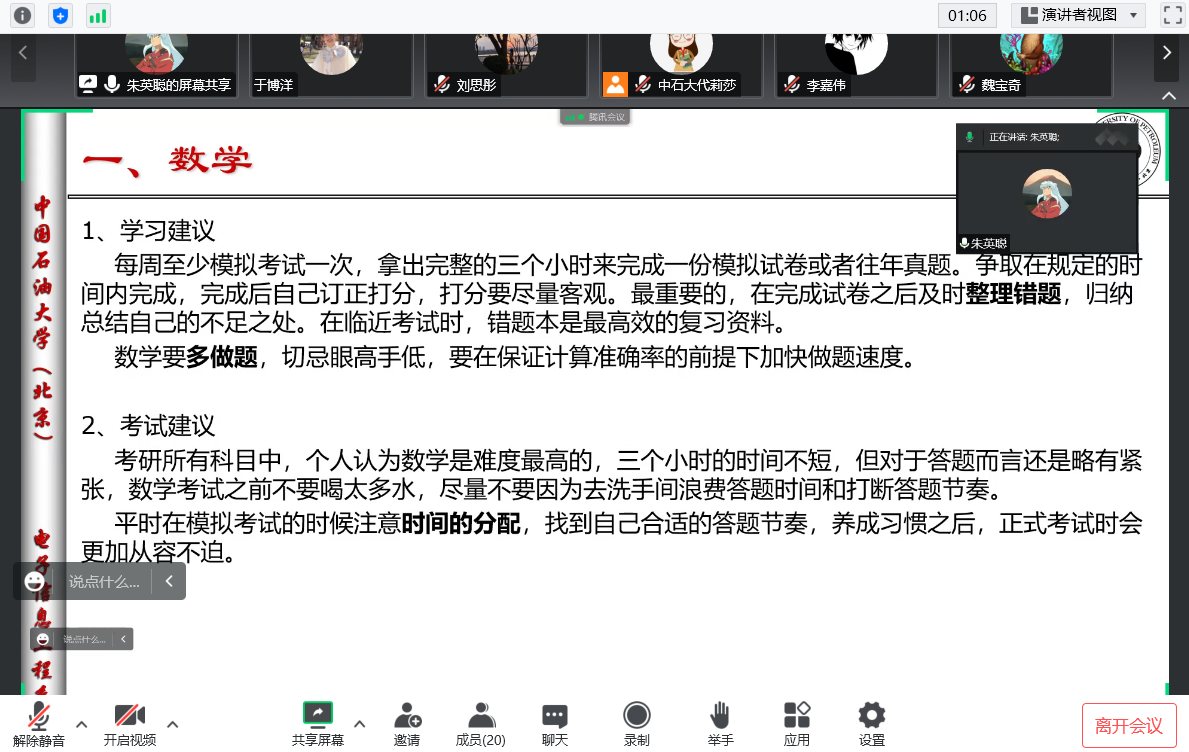
Task: Stop sharing via the 共享屏幕 toggle
Action: point(317,722)
